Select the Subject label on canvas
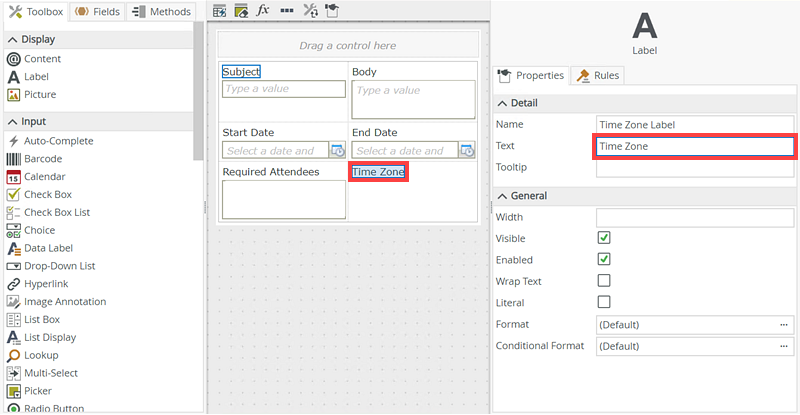 pos(241,71)
